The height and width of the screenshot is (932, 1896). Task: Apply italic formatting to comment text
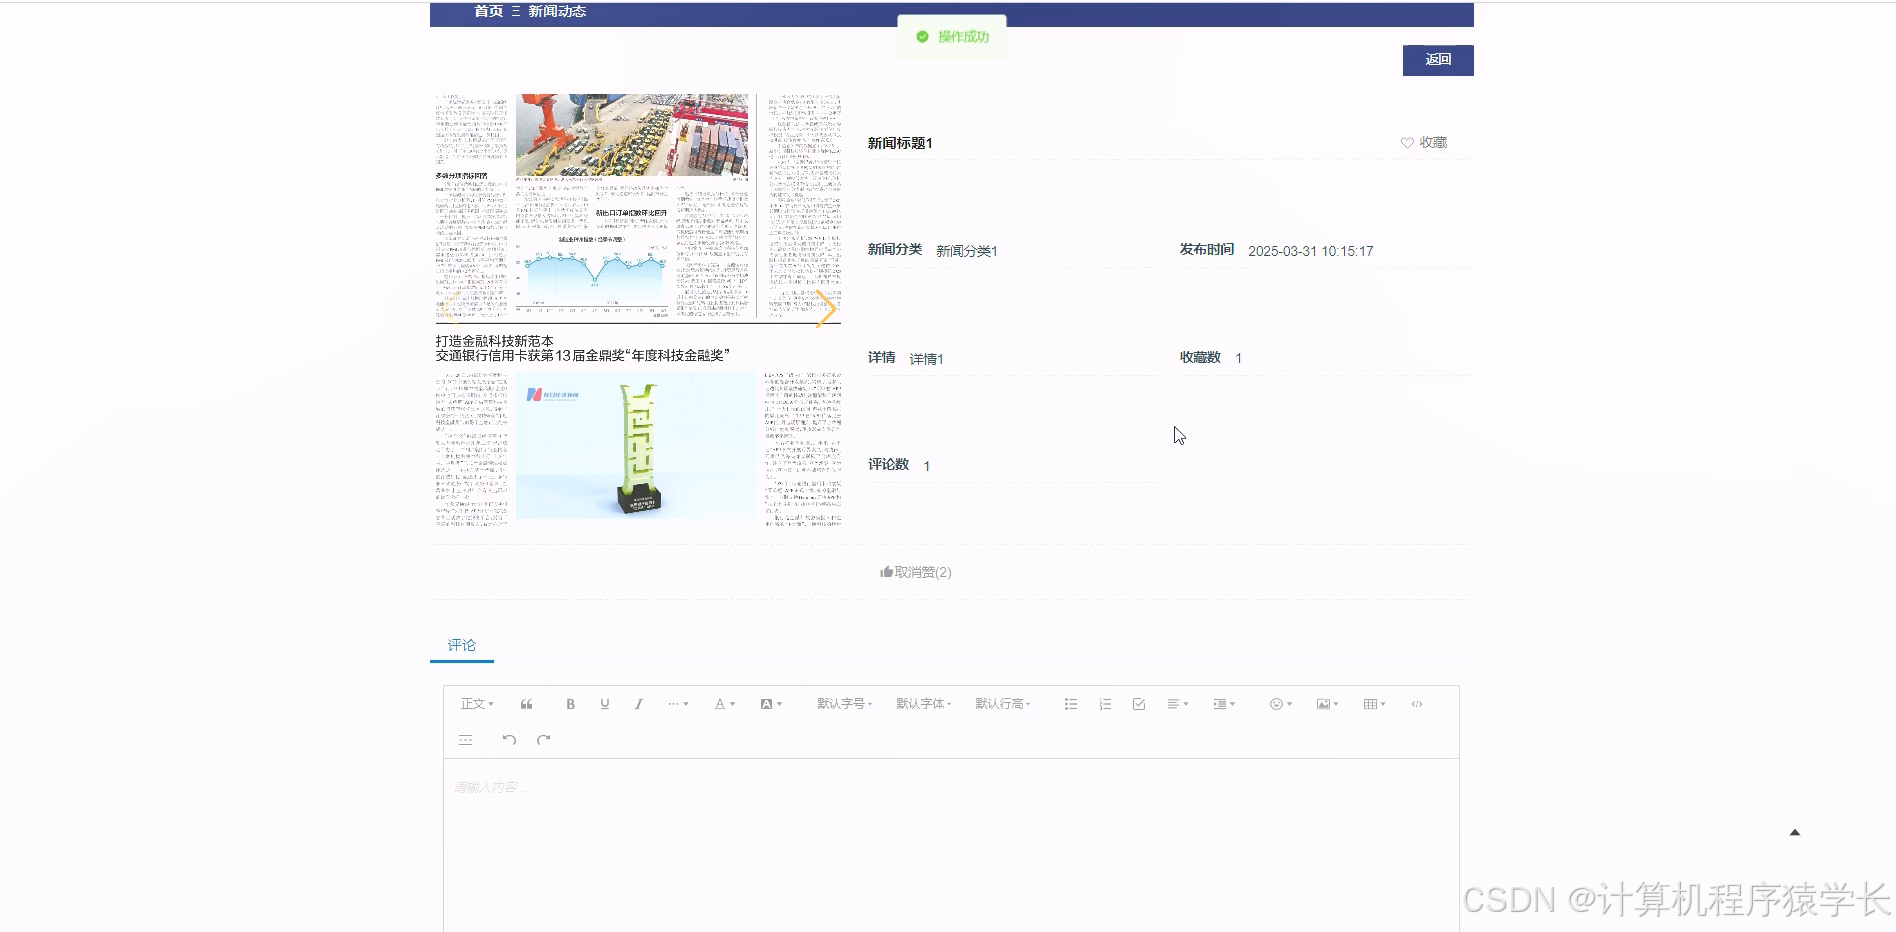pyautogui.click(x=638, y=703)
